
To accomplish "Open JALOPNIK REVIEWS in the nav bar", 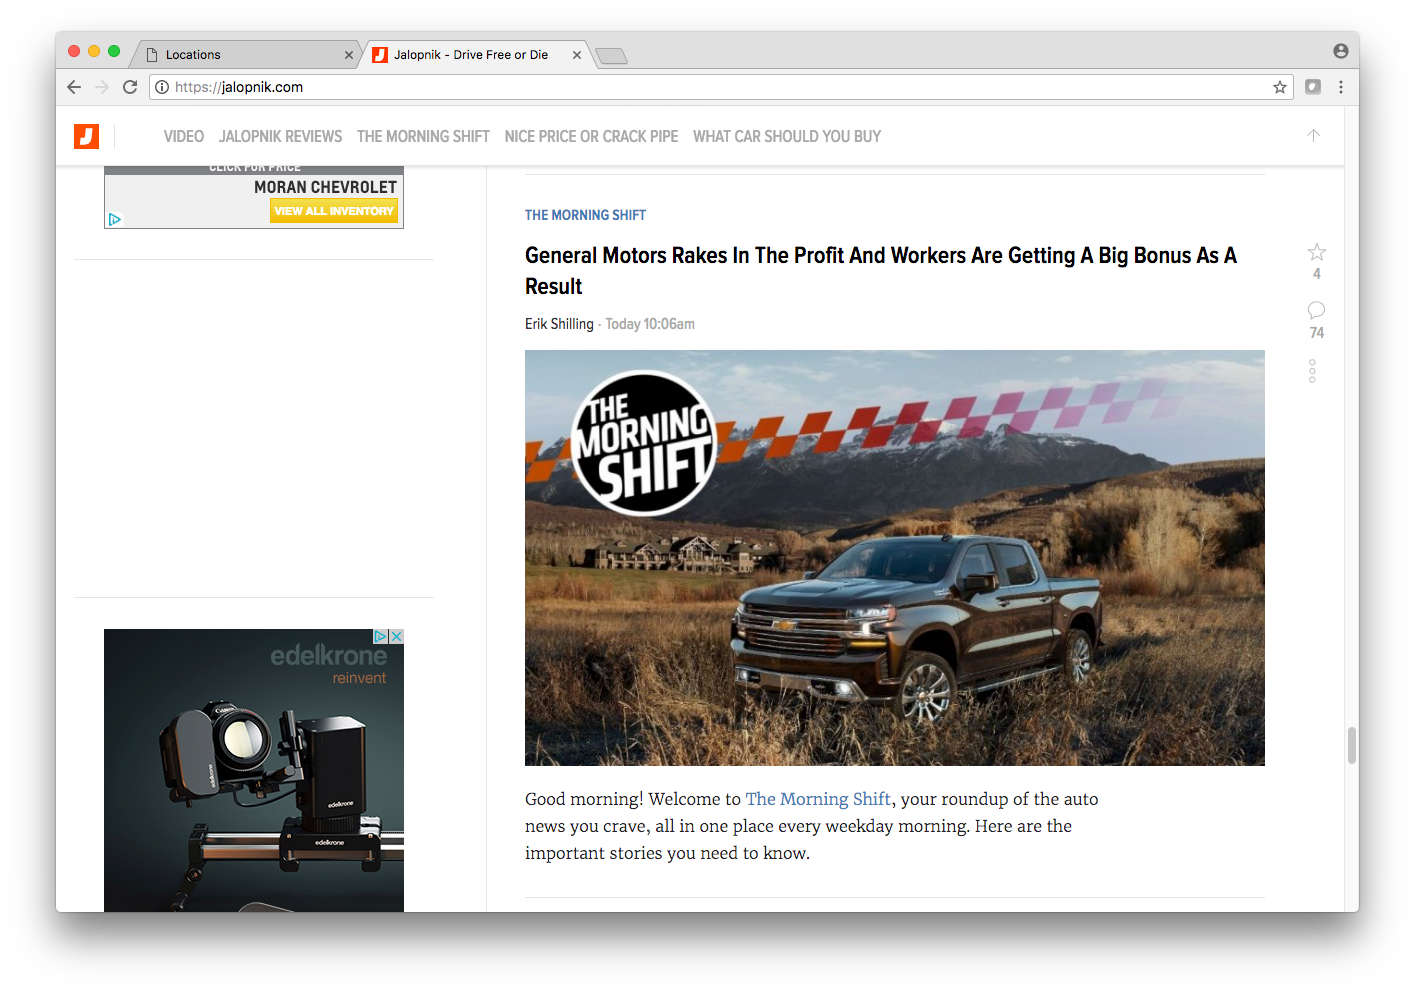I will (280, 136).
